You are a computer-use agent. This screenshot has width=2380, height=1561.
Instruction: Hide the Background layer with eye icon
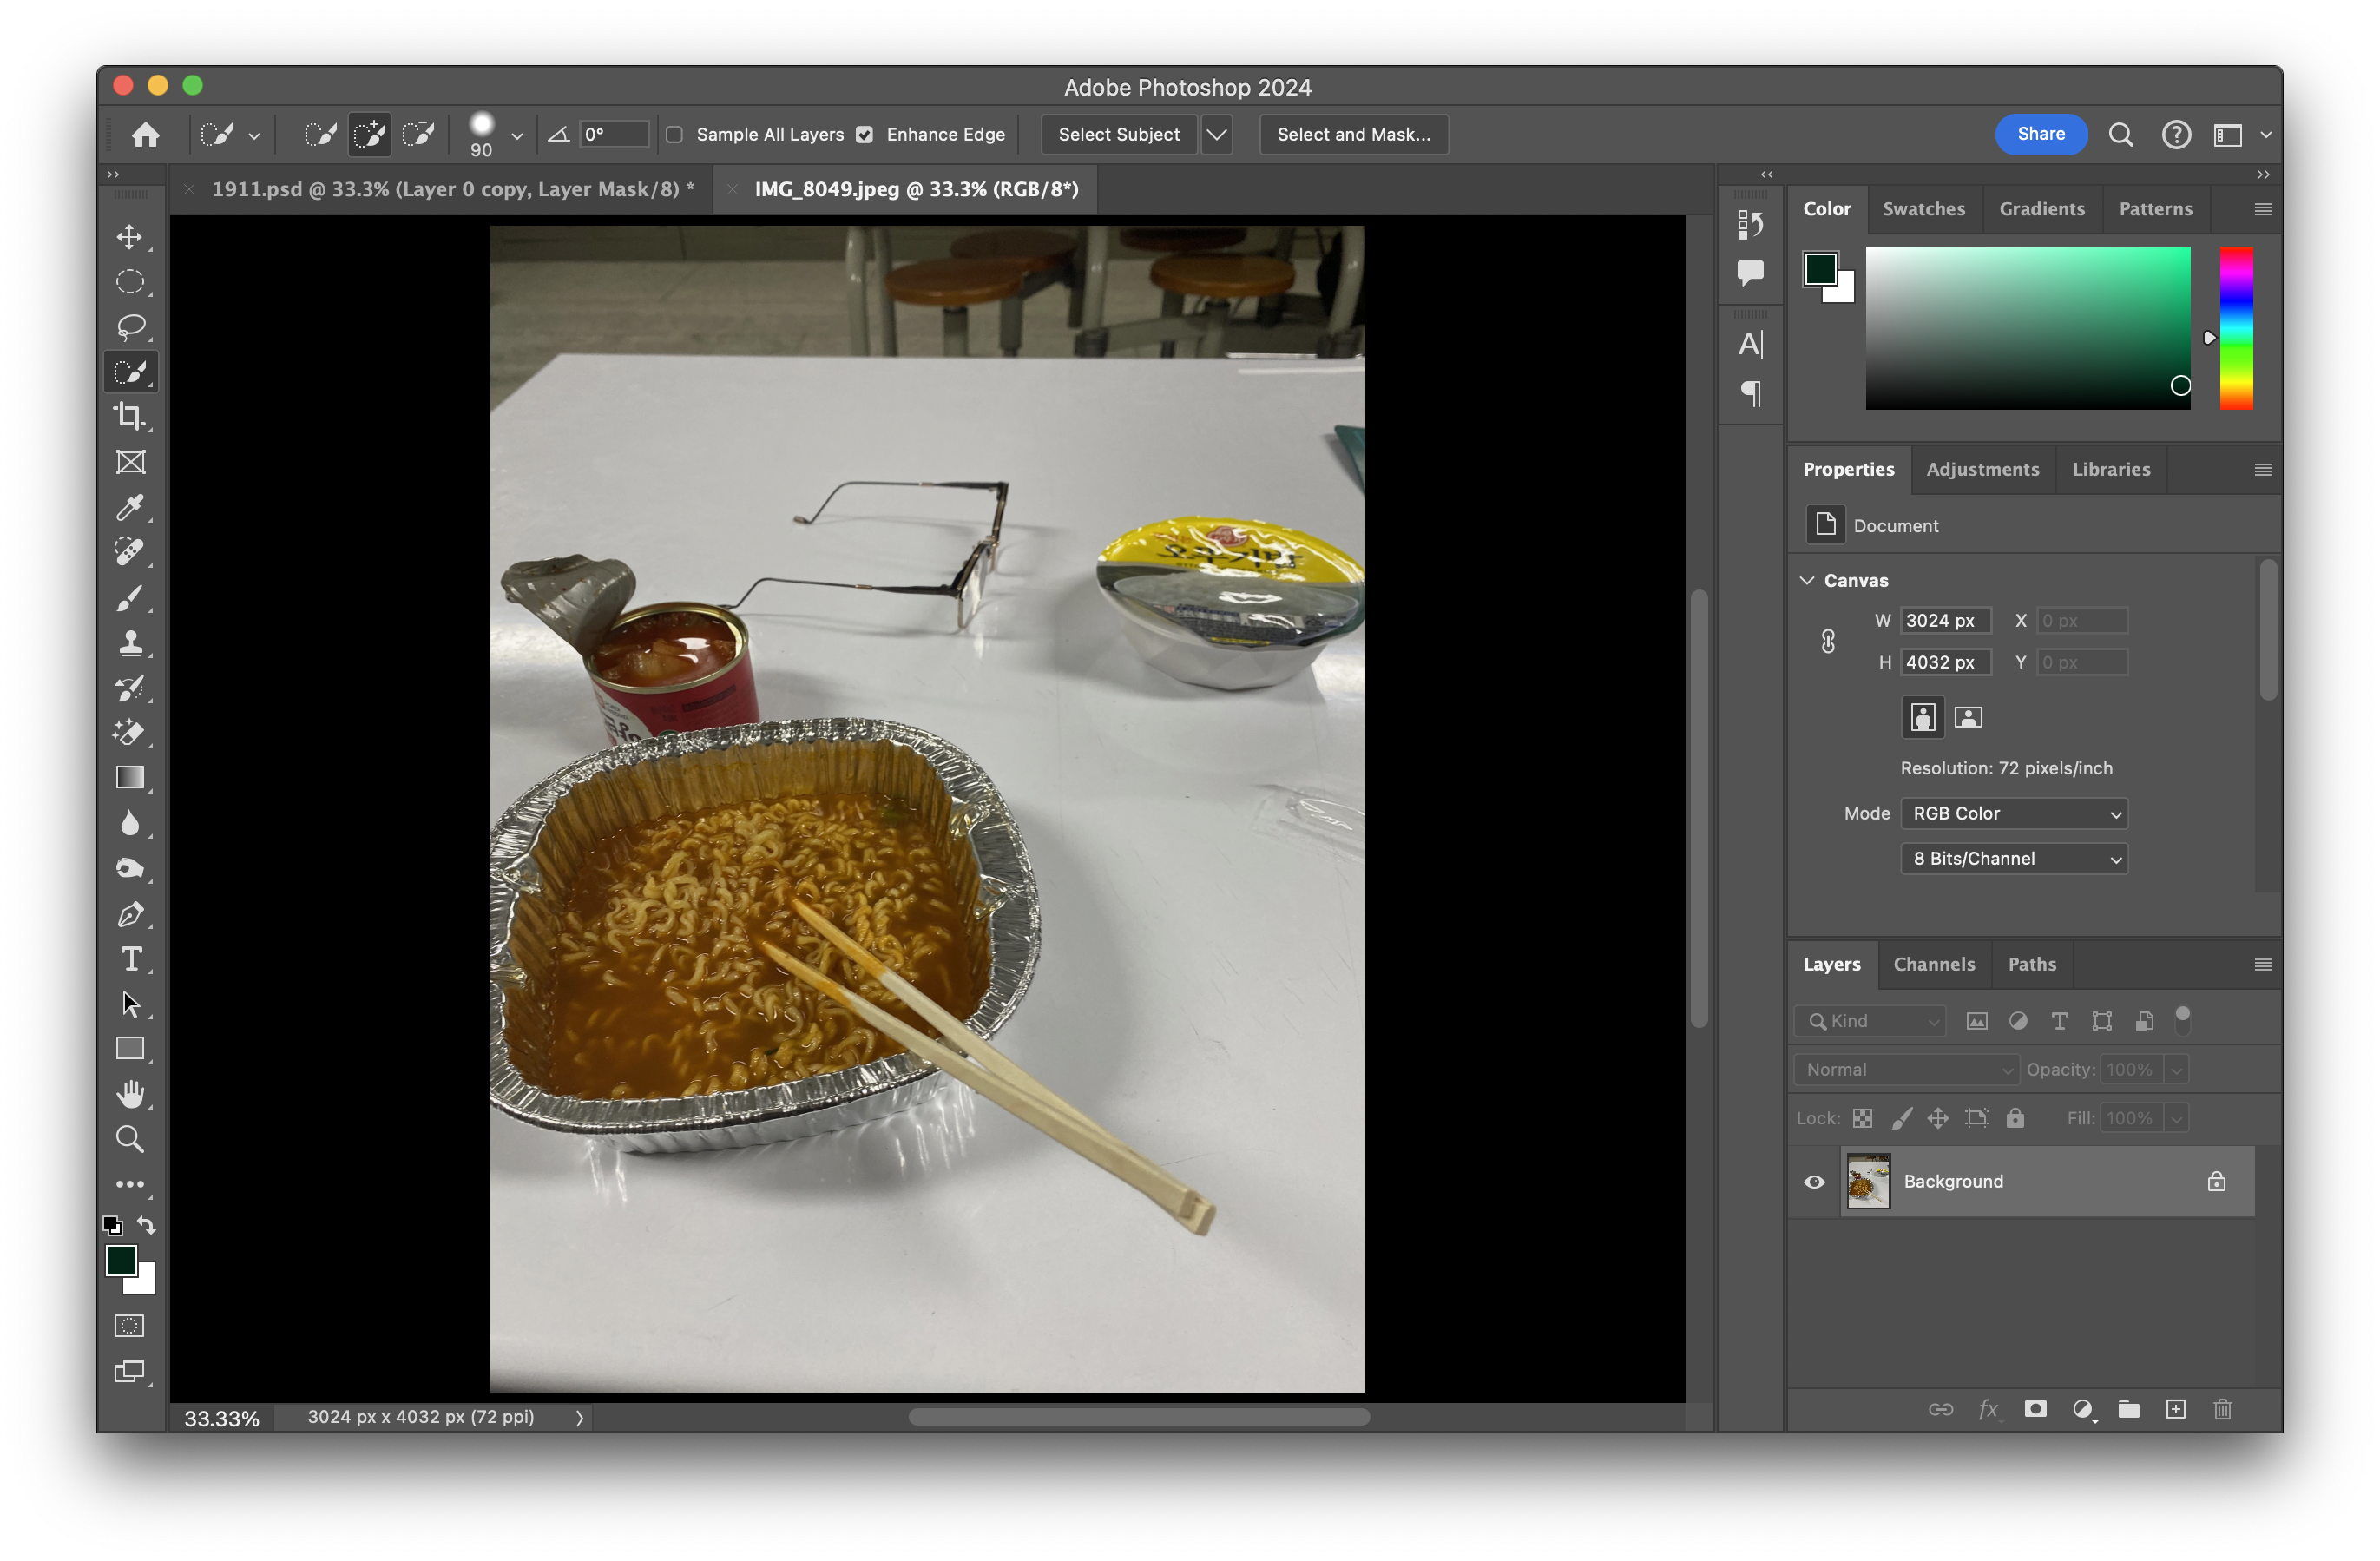(1814, 1182)
